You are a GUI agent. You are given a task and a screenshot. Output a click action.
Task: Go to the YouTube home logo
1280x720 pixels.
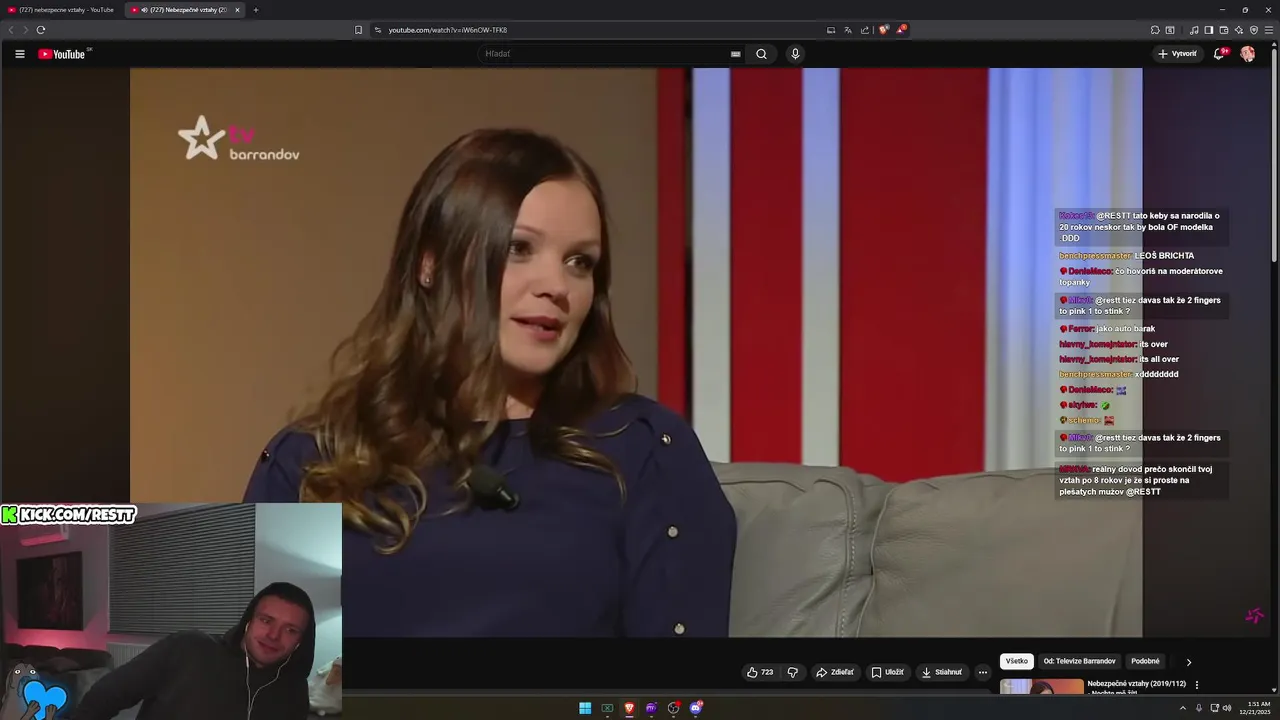click(x=62, y=54)
